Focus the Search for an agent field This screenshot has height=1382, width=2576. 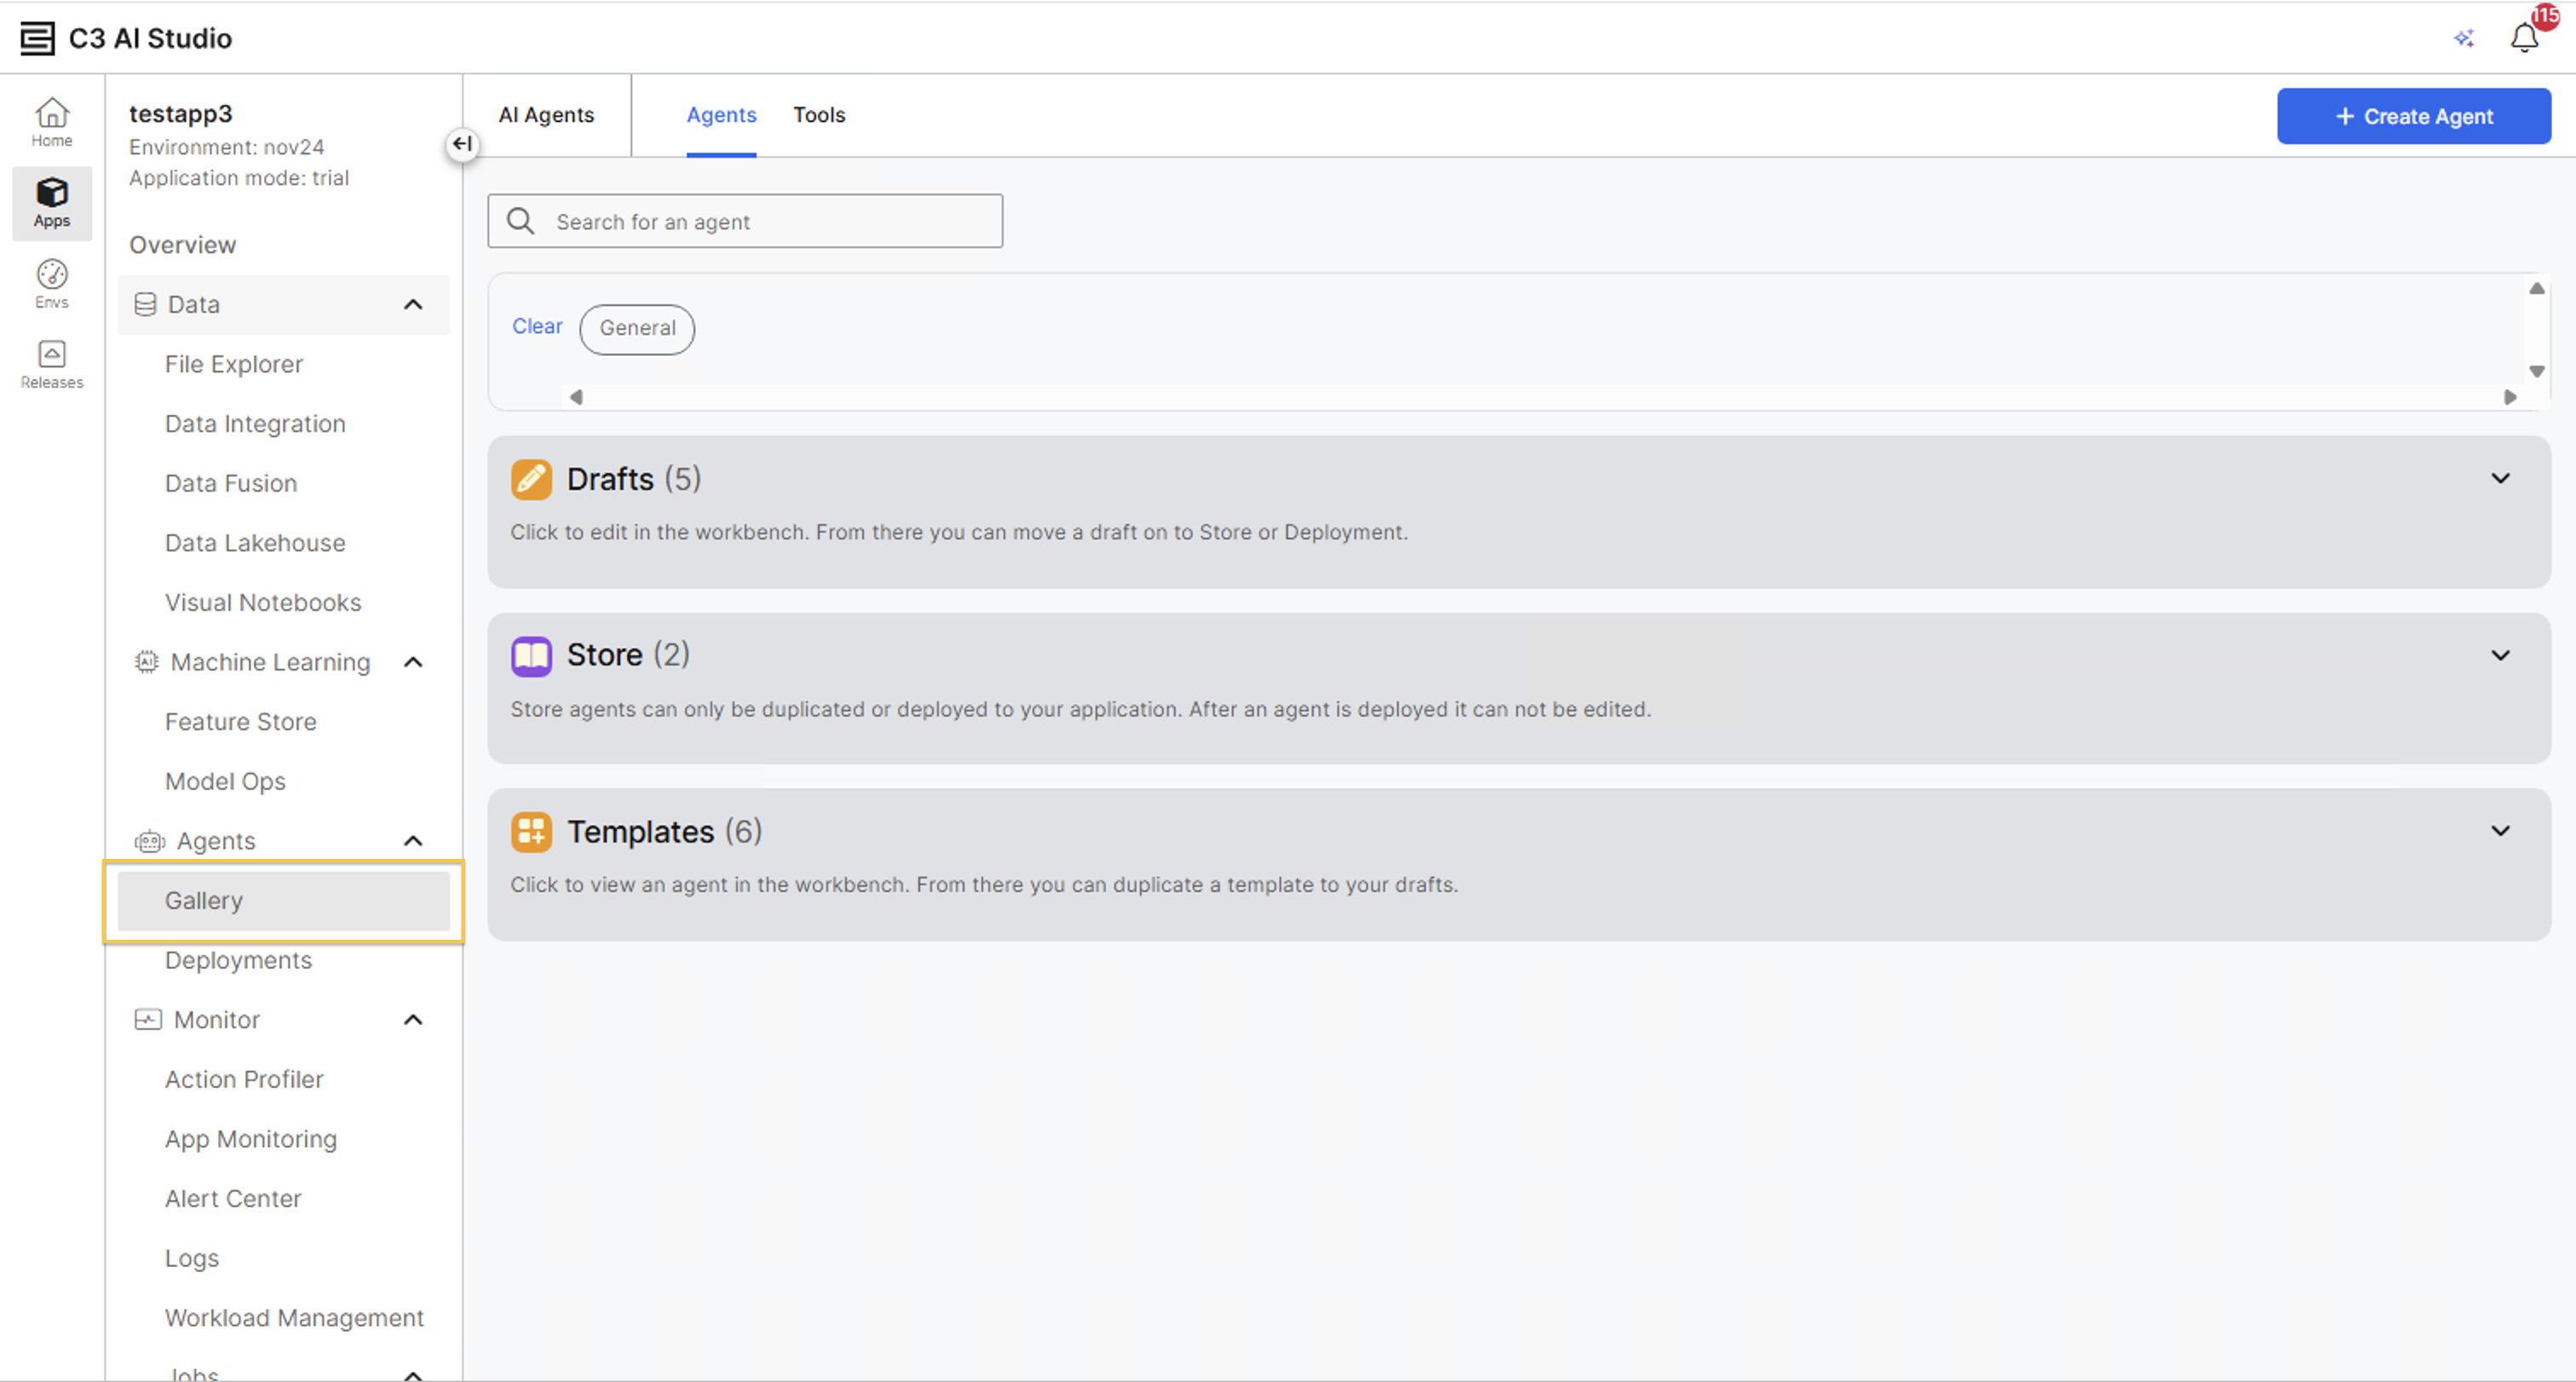tap(745, 221)
